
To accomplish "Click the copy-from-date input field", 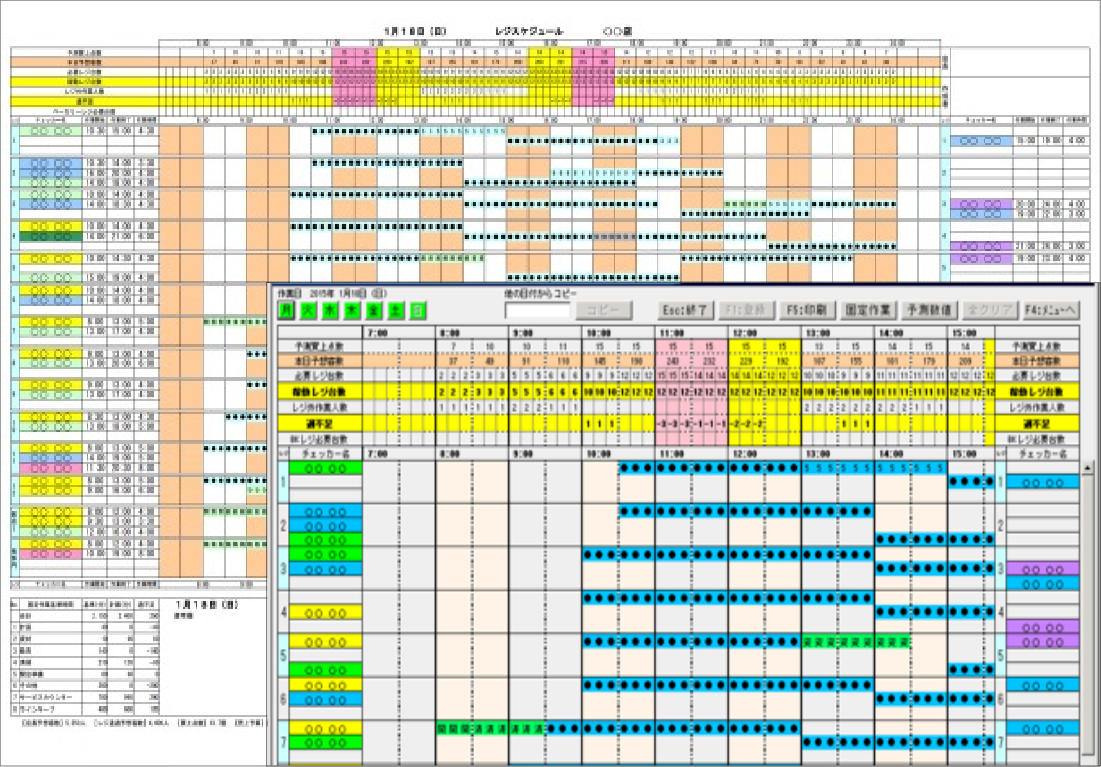I will click(538, 310).
